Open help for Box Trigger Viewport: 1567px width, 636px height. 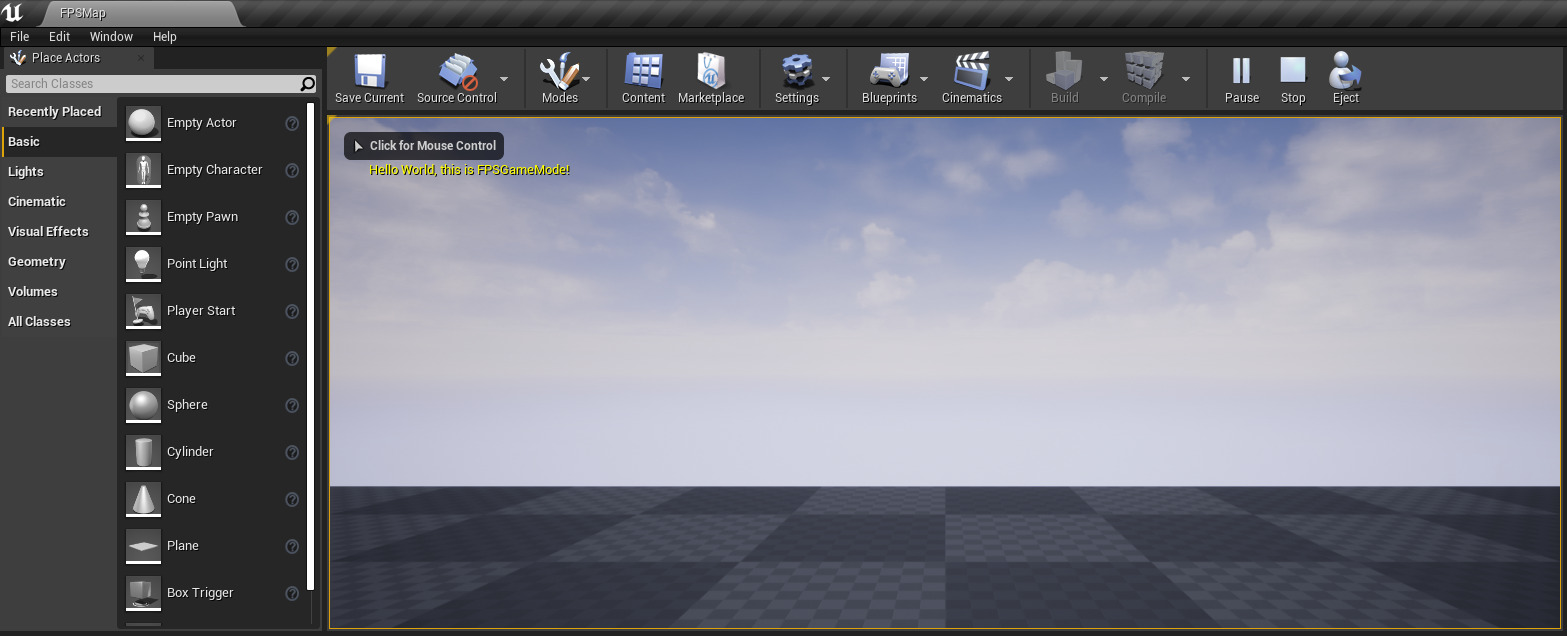[292, 593]
